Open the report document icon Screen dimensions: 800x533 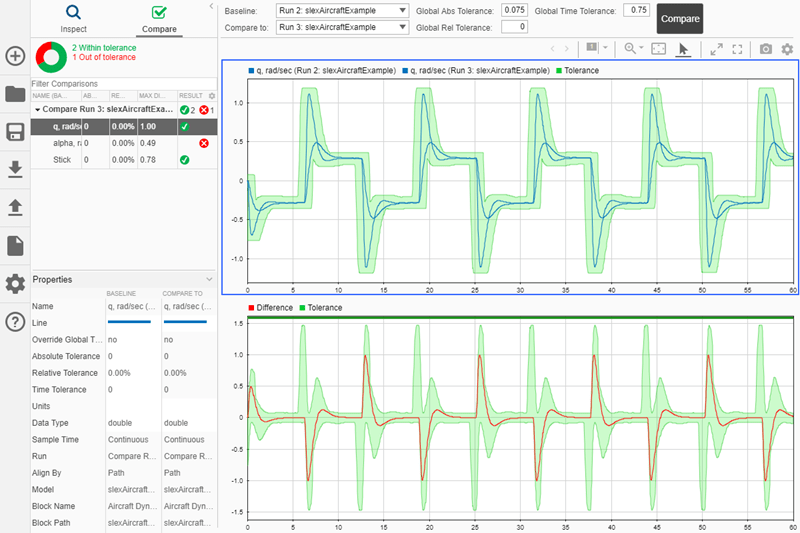tap(15, 246)
